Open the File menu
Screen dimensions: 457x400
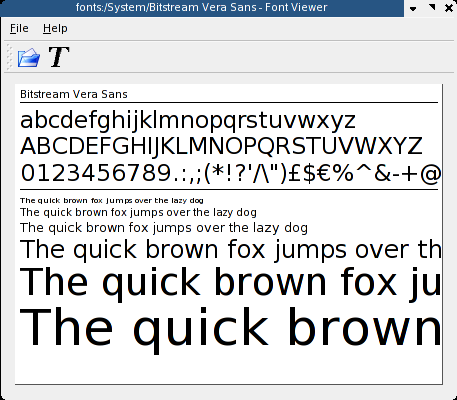point(19,28)
